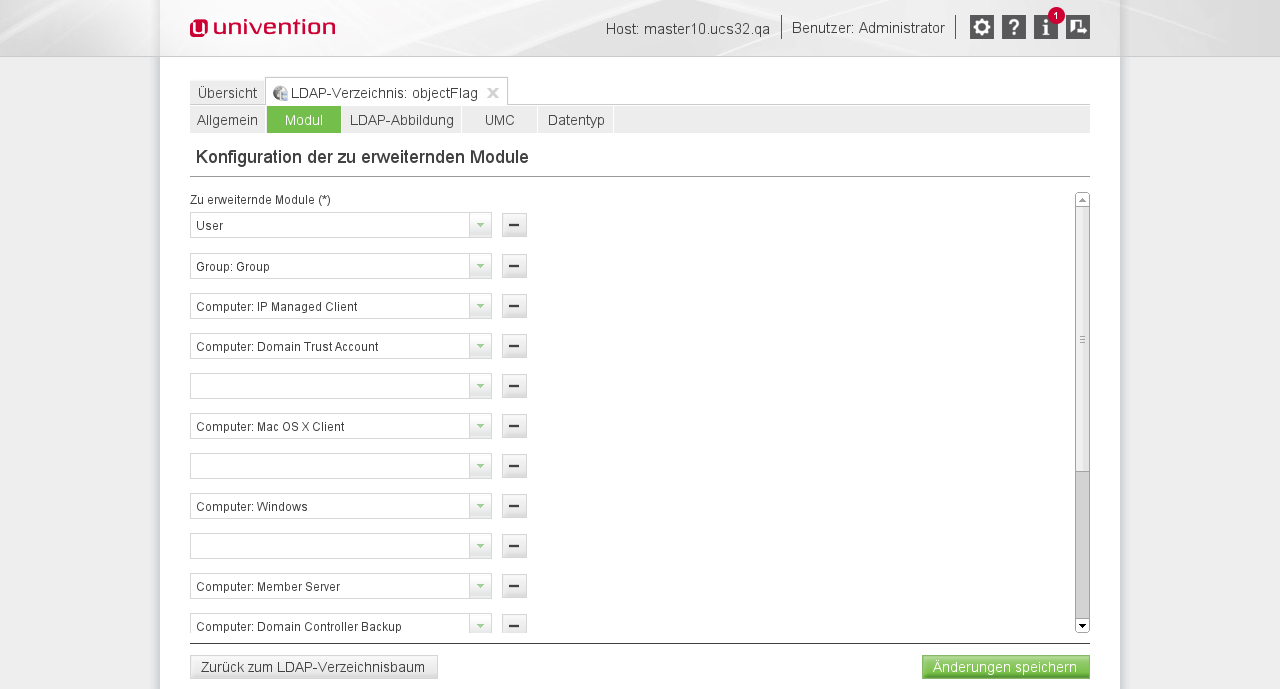Screen dimensions: 1280x689
Task: Remove the Computer: Windows entry
Action: [514, 506]
